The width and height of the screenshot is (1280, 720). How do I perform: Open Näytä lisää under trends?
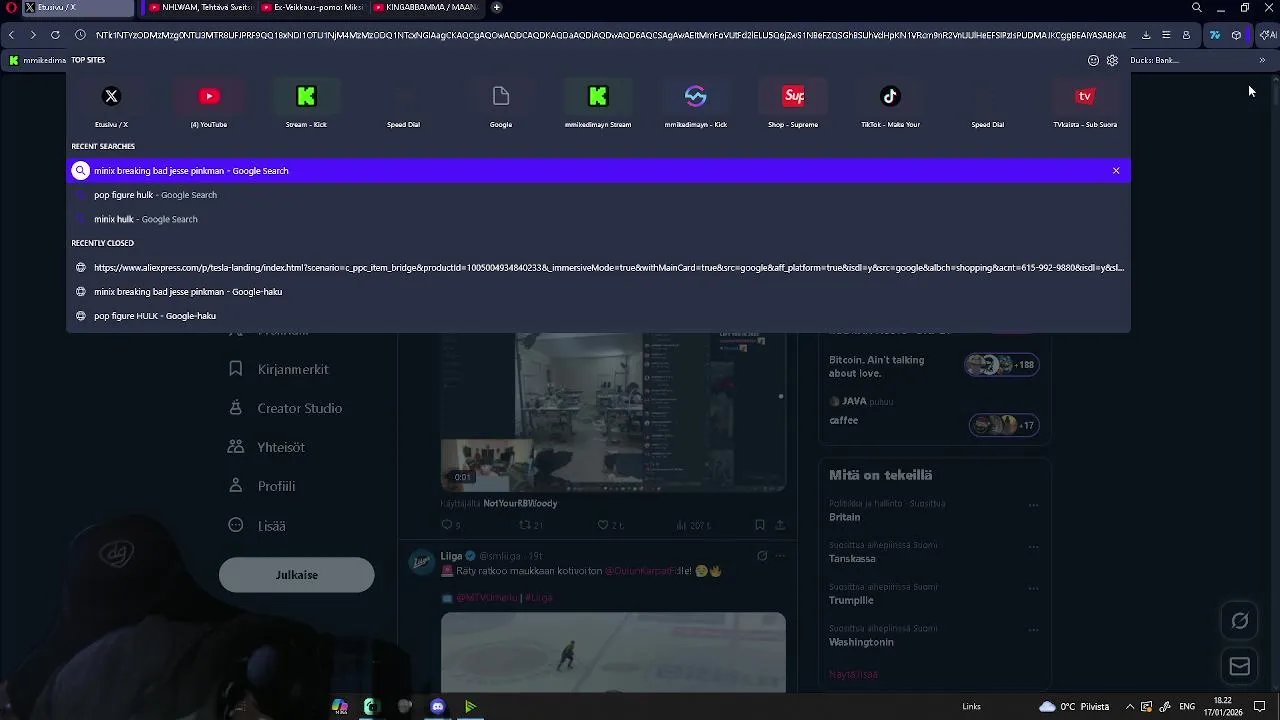(853, 674)
